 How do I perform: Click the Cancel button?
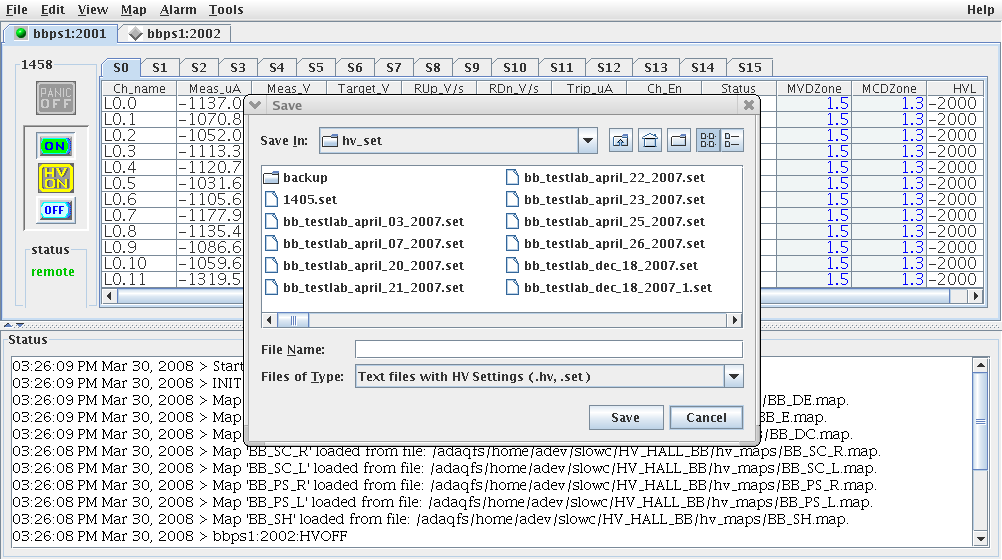[706, 417]
